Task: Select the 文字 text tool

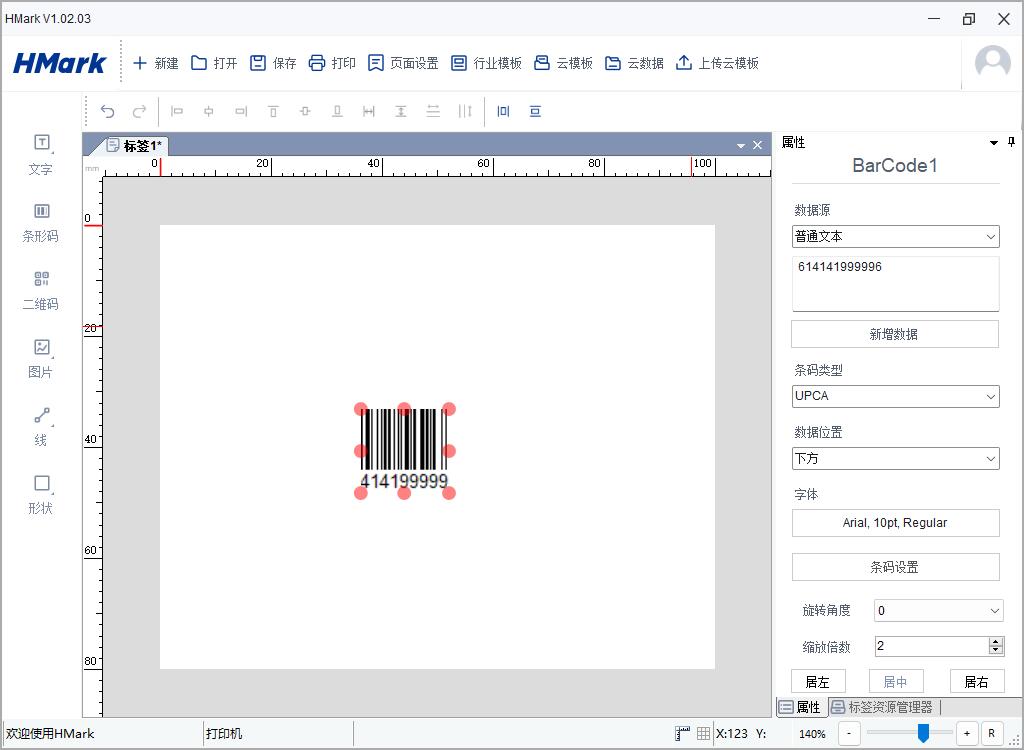Action: 40,155
